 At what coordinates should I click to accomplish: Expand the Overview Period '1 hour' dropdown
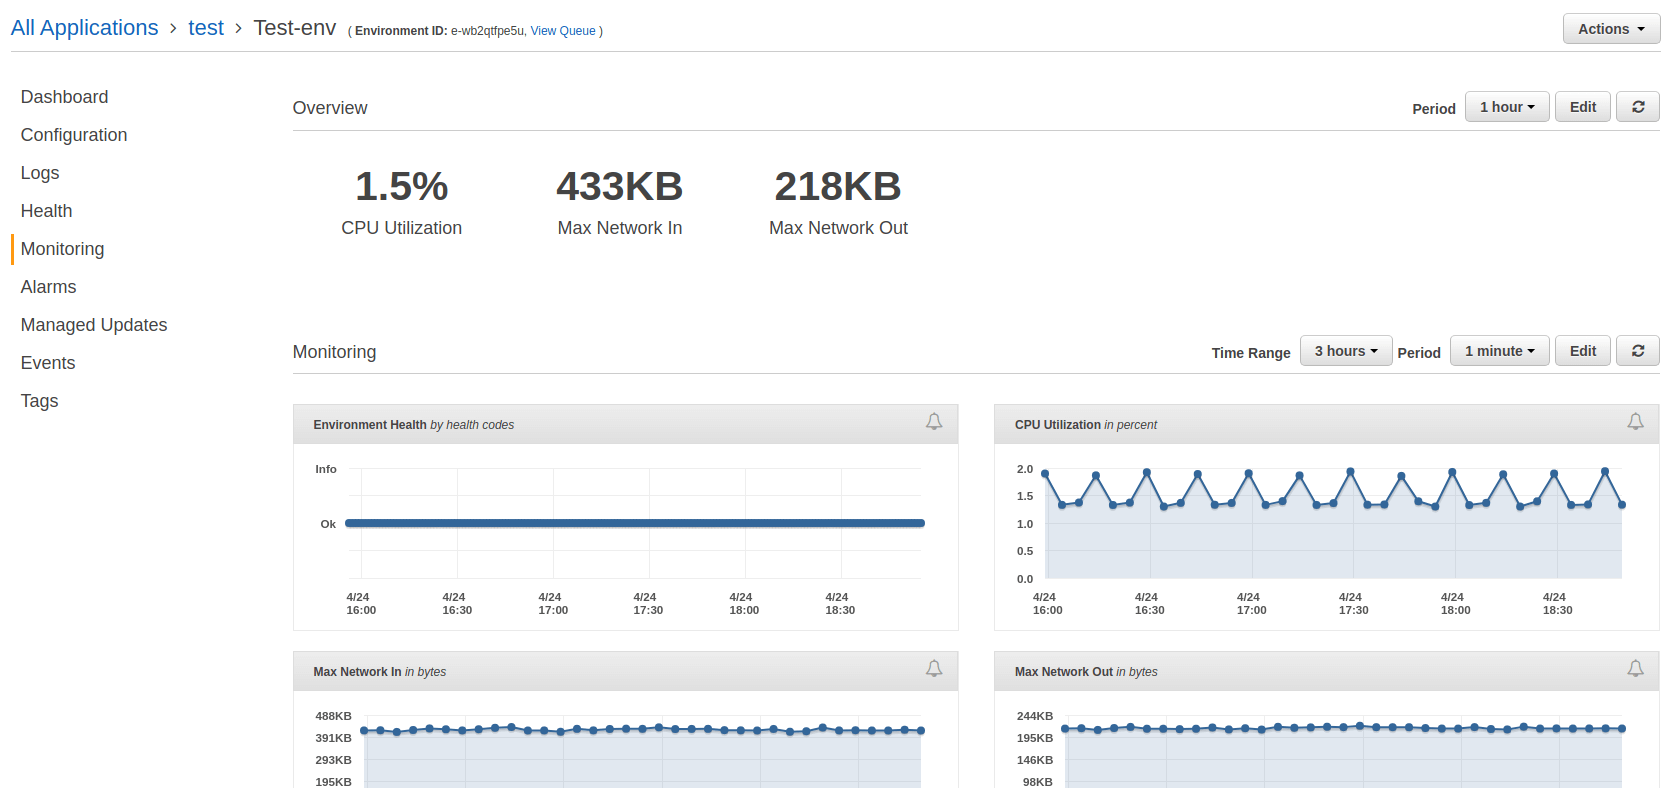(x=1506, y=107)
